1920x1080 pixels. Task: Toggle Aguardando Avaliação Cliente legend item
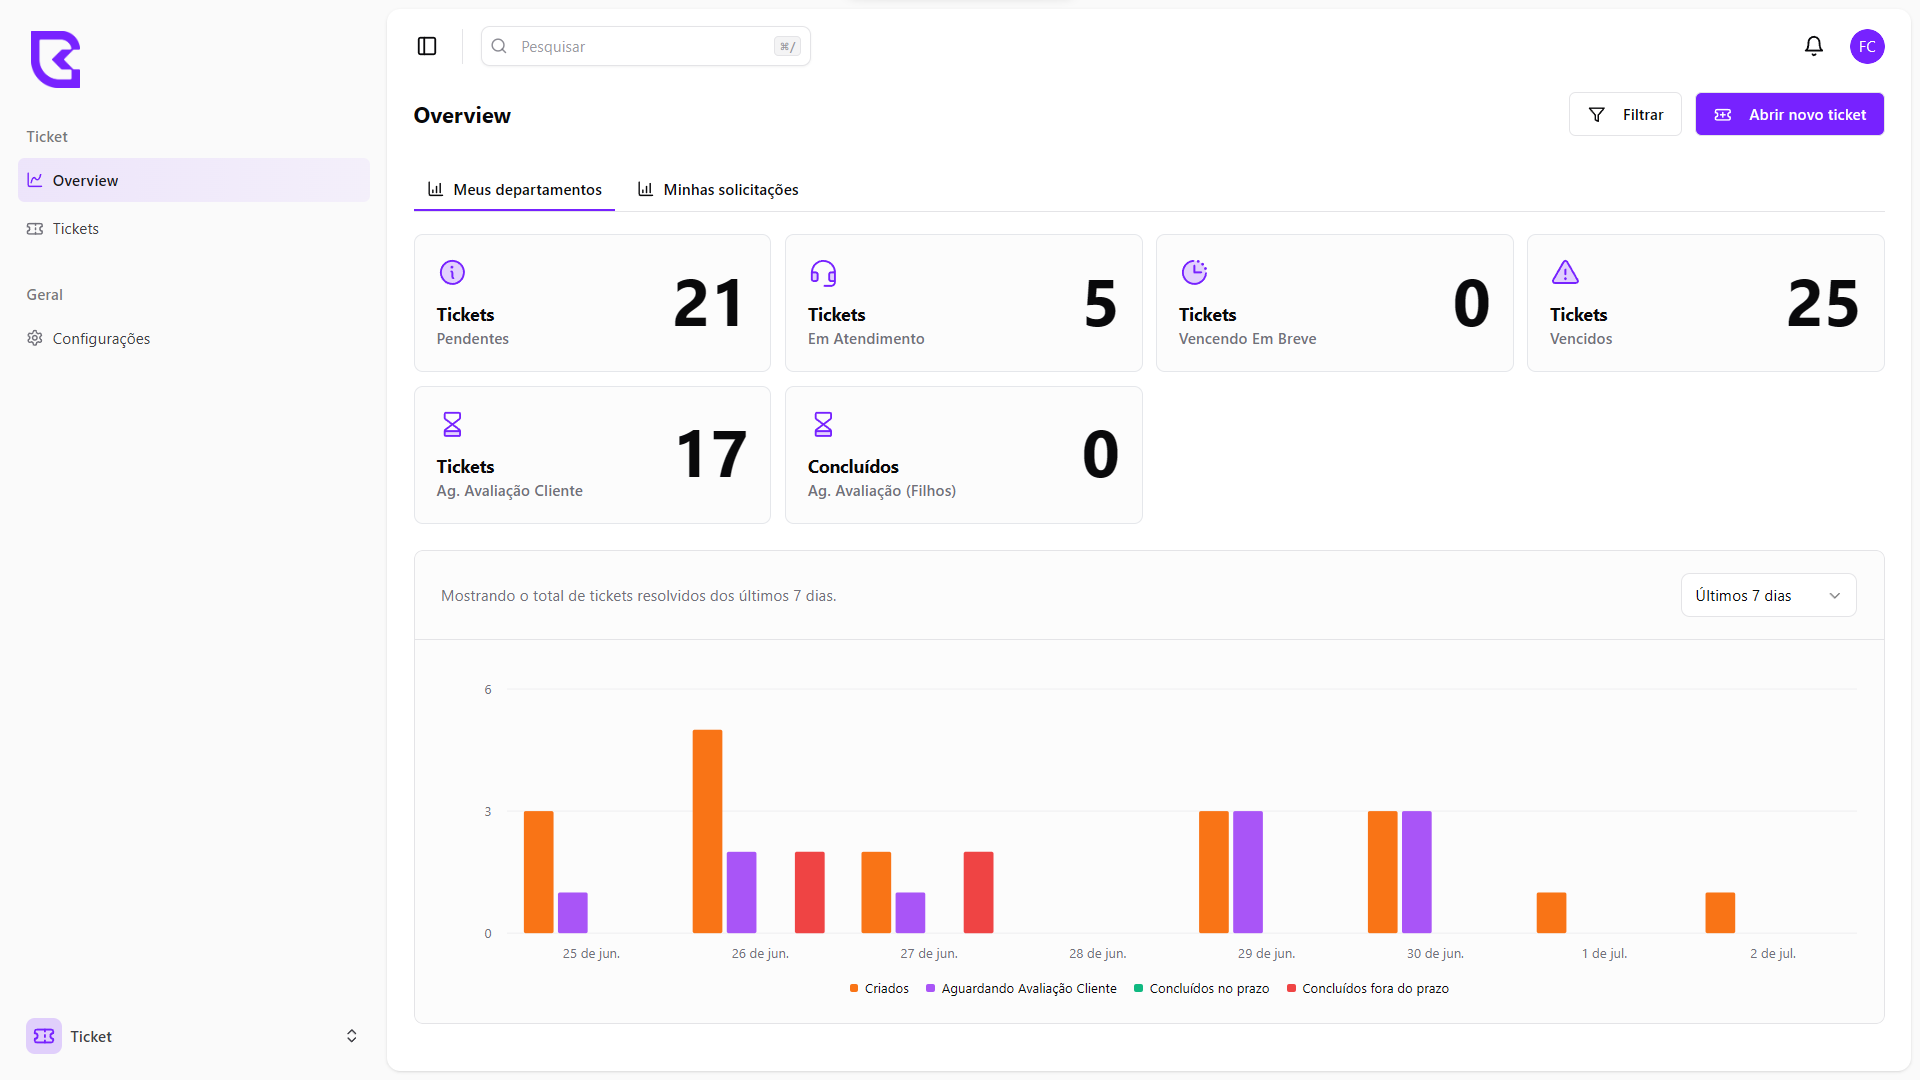coord(1021,988)
